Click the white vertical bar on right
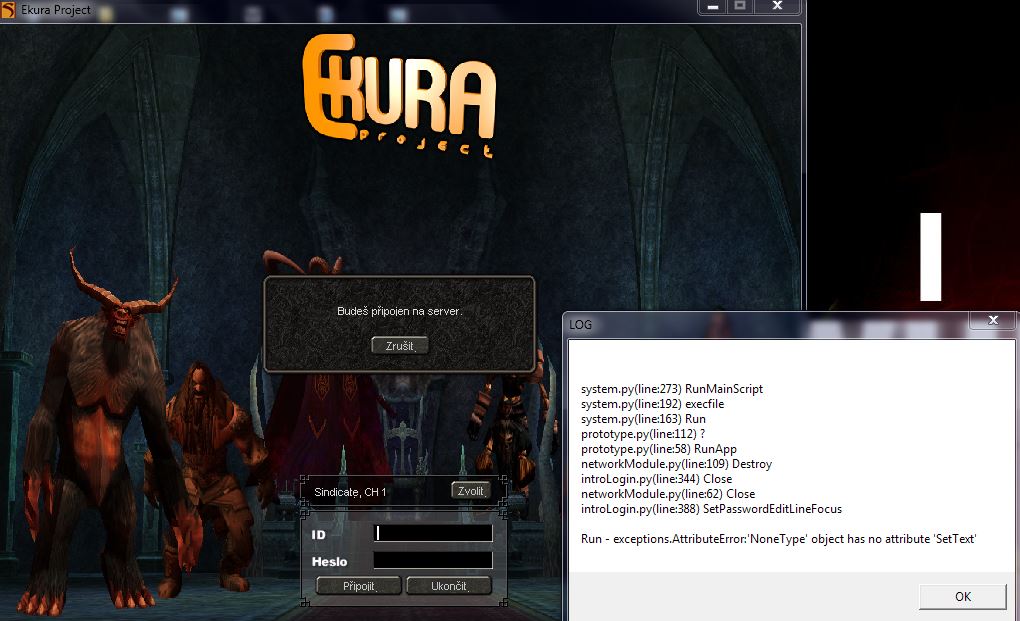 (931, 256)
